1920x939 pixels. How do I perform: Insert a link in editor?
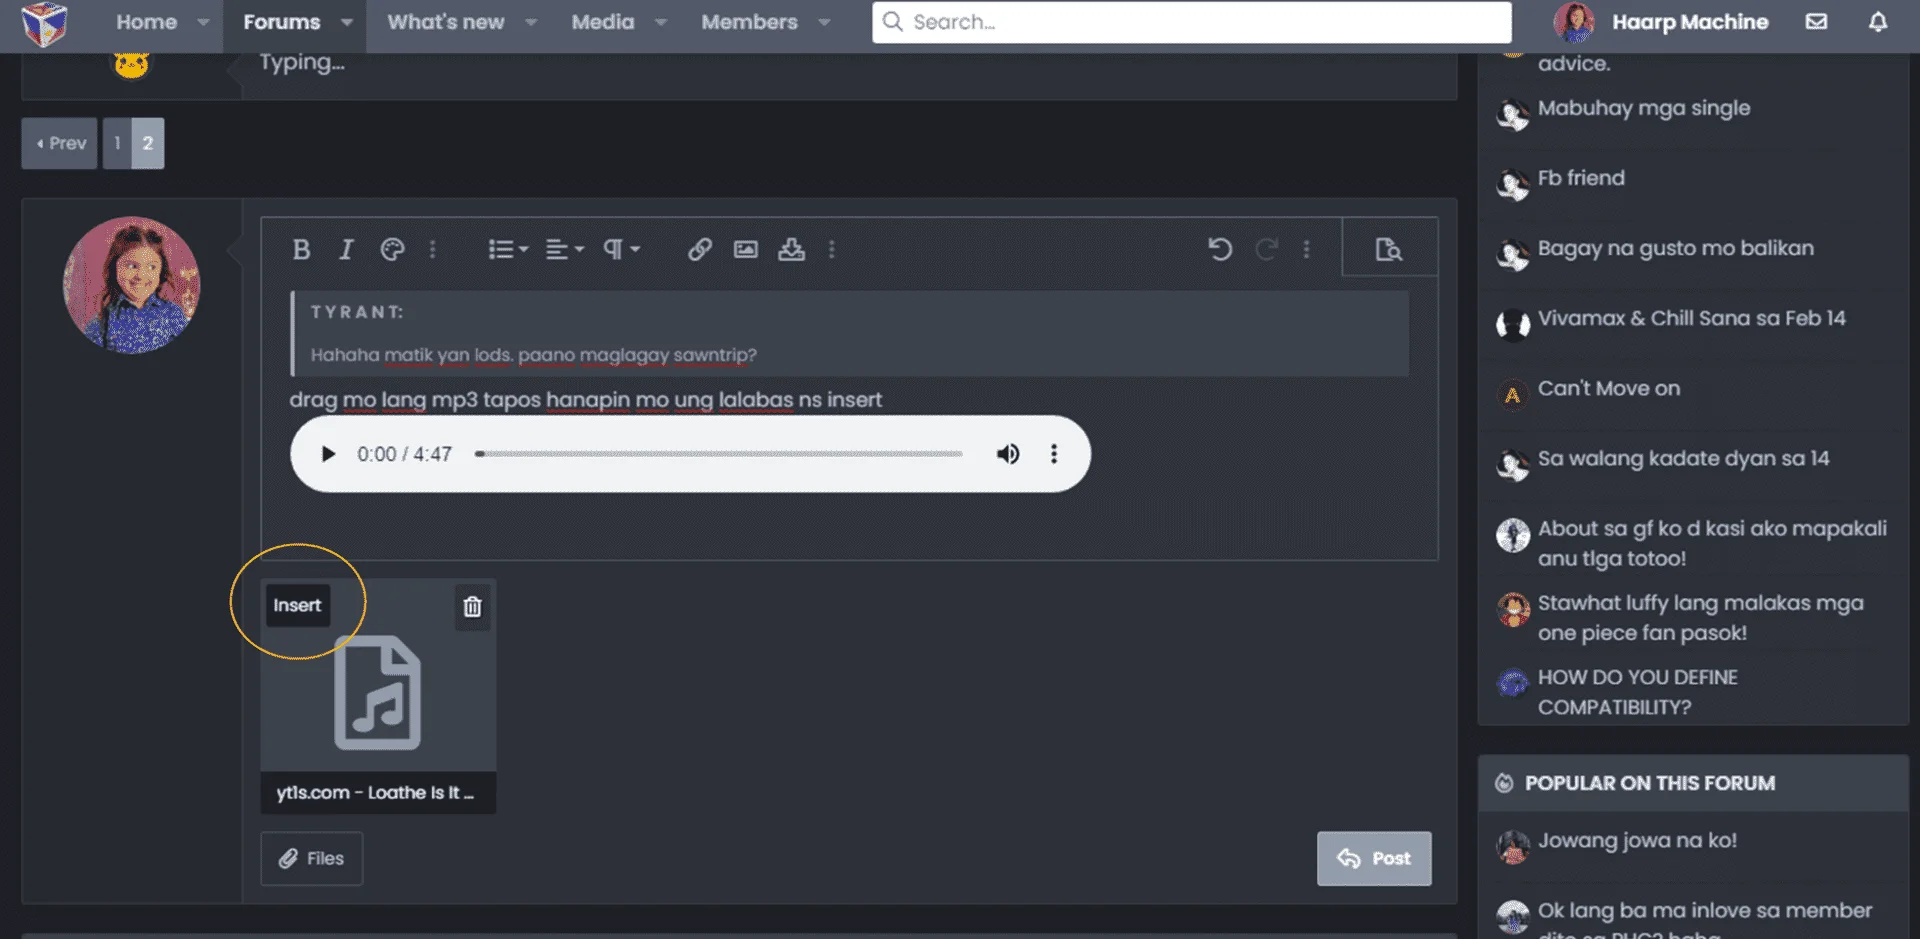tap(700, 249)
